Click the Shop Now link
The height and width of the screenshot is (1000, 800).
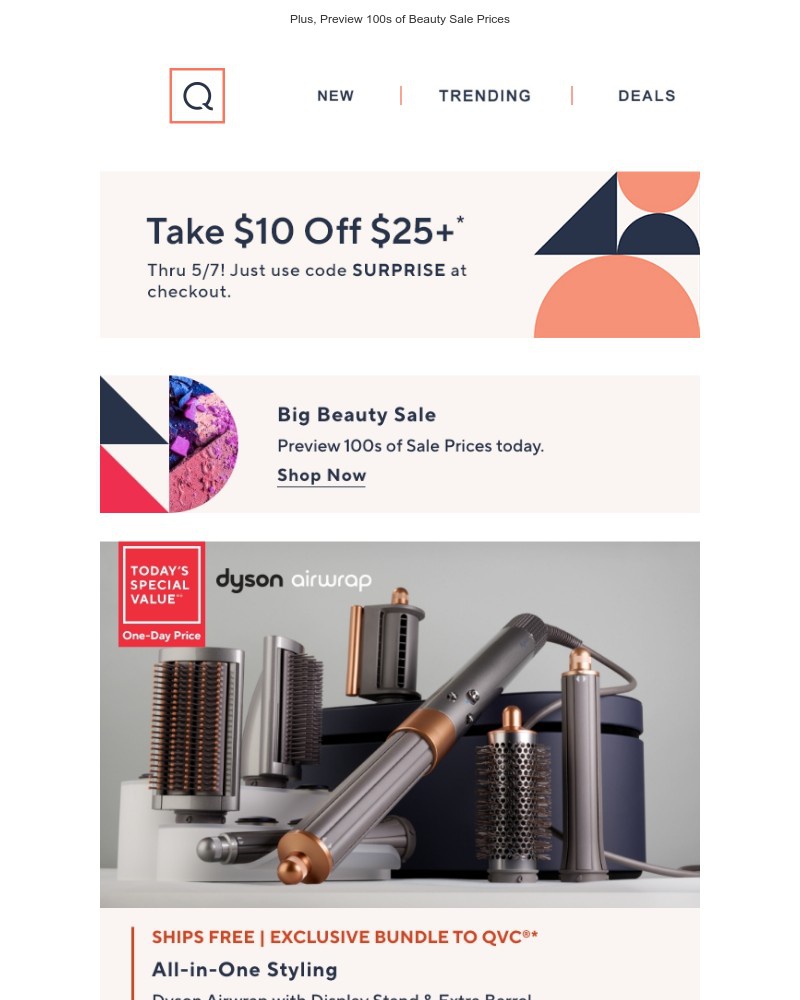[322, 476]
